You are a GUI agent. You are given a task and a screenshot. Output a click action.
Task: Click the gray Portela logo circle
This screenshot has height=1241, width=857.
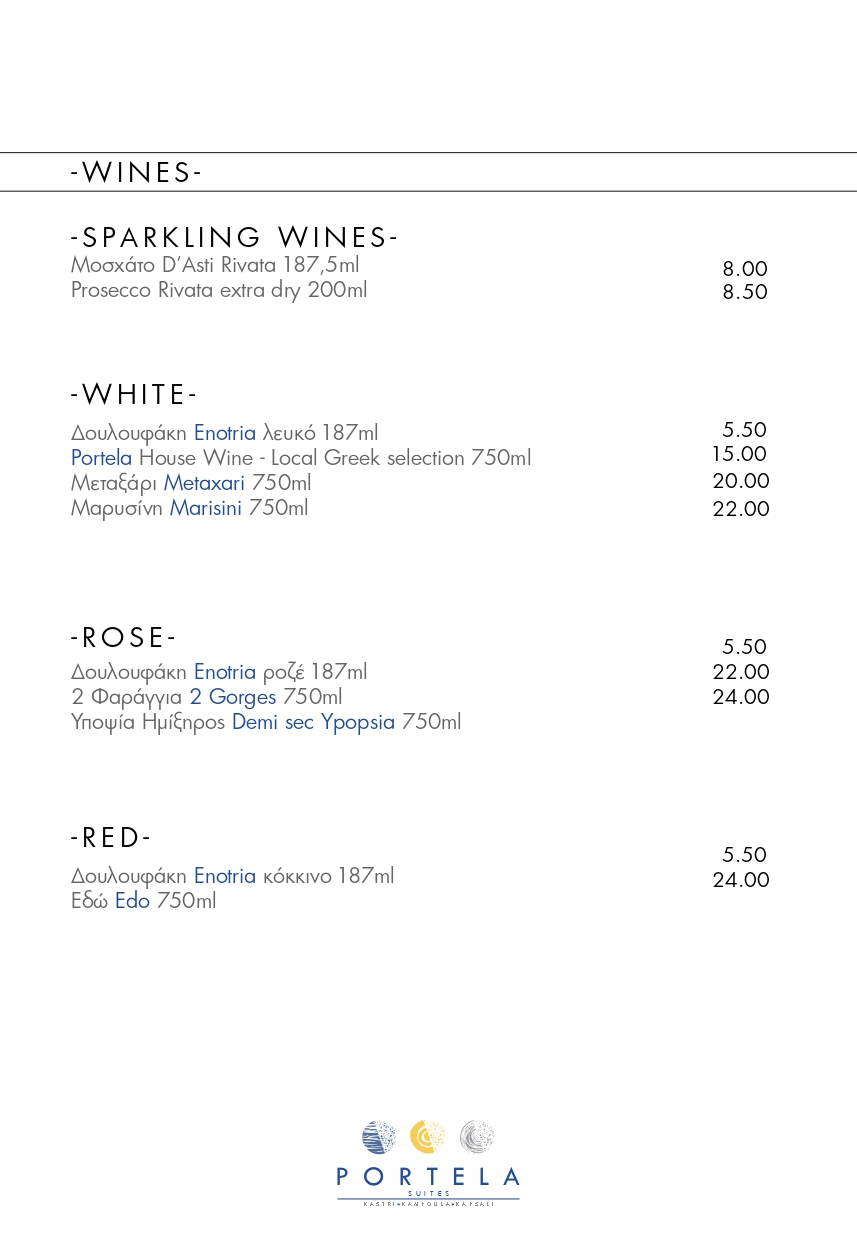(x=477, y=1137)
